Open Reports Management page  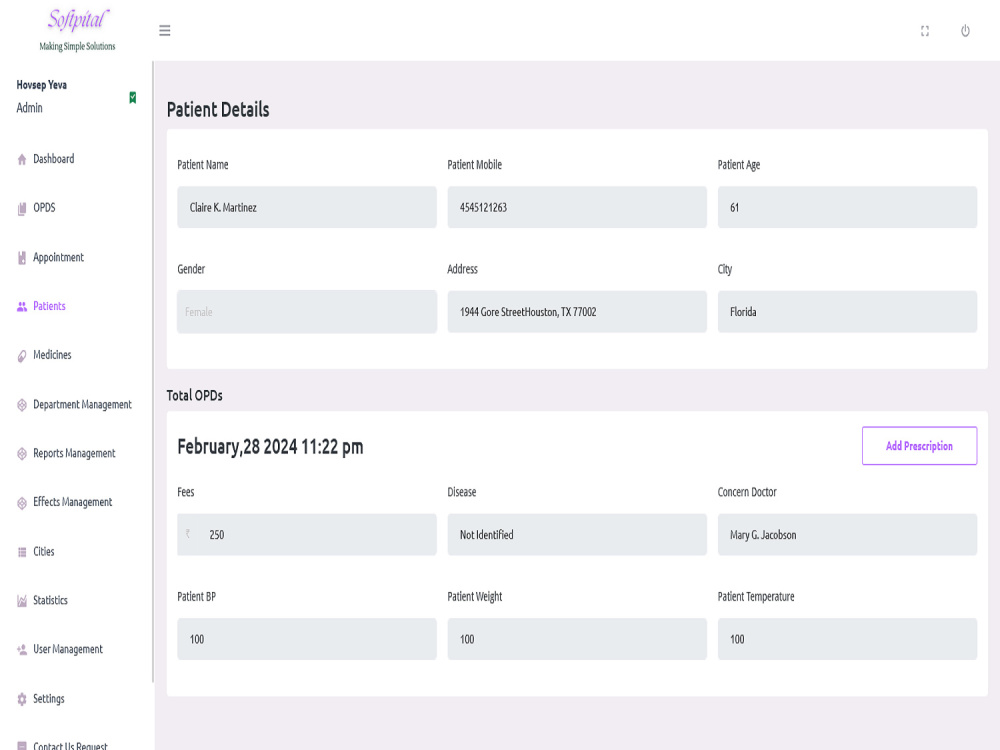coord(74,453)
